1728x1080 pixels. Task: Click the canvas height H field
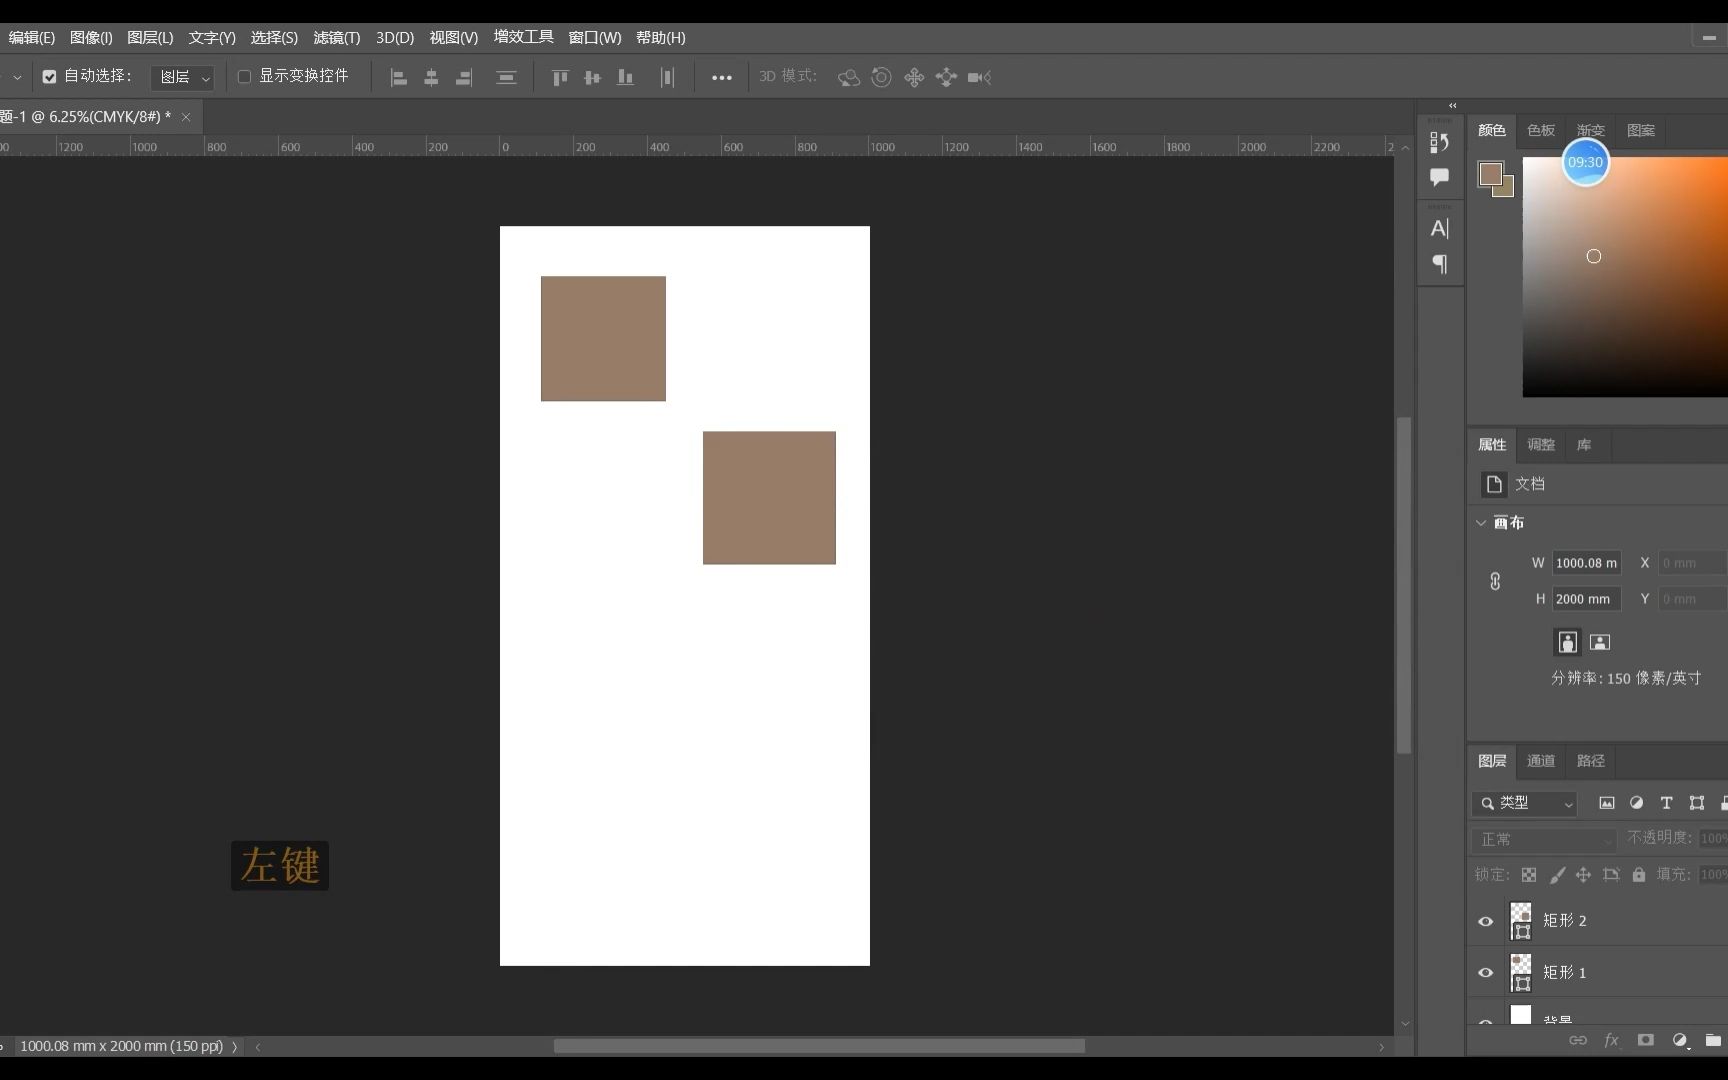1586,599
